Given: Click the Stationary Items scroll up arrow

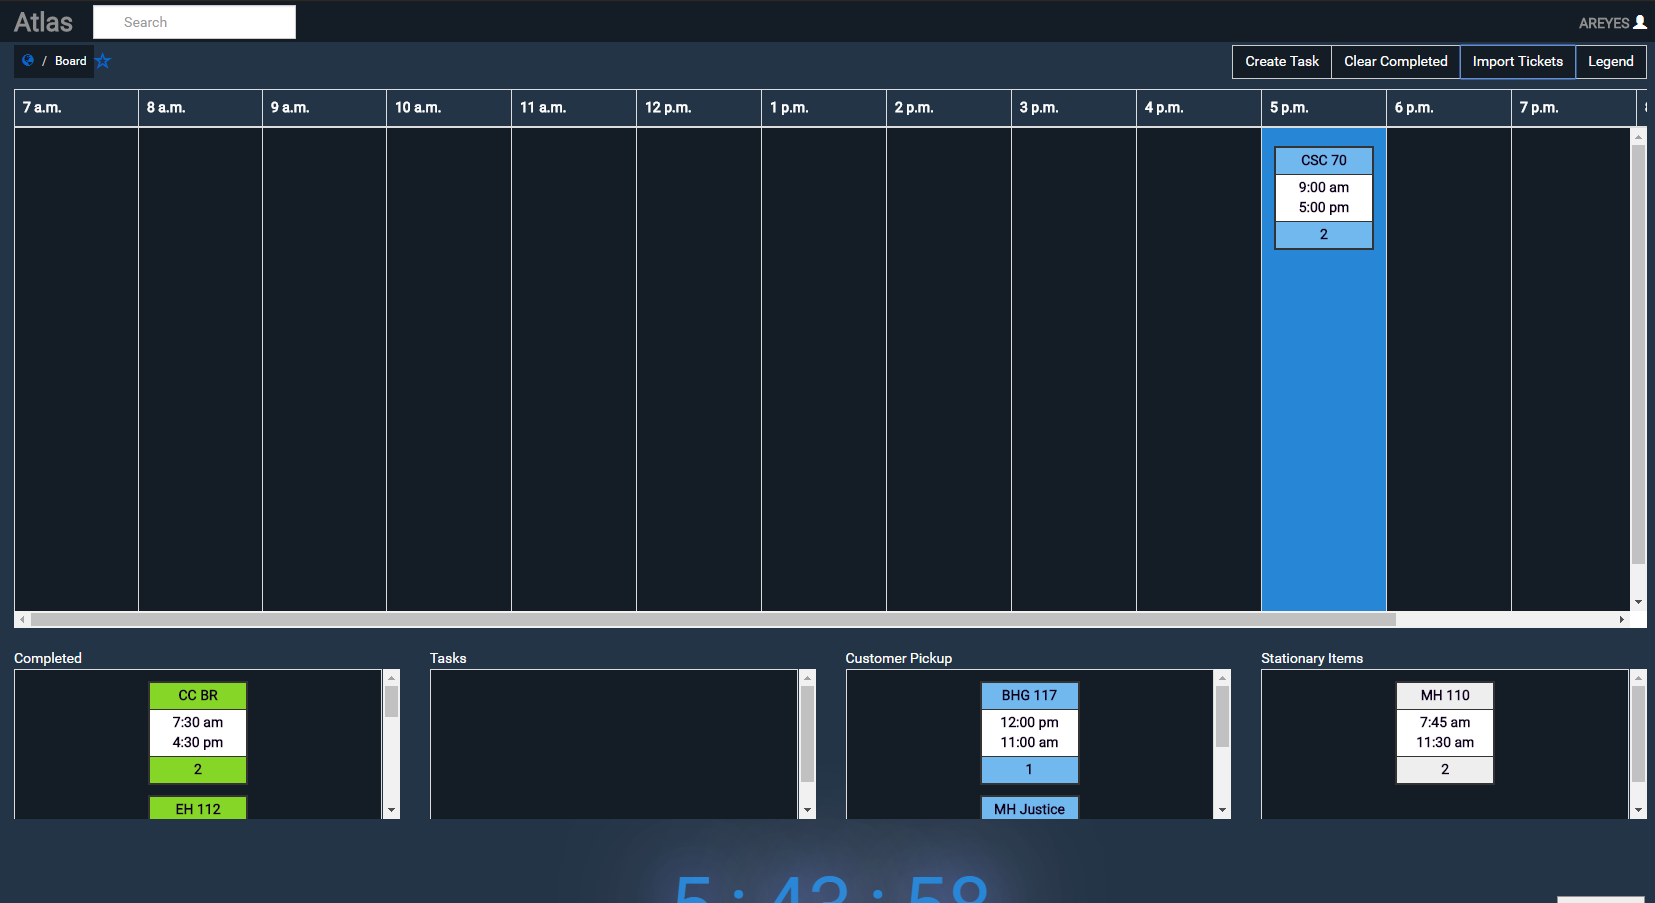Looking at the screenshot, I should coord(1638,678).
